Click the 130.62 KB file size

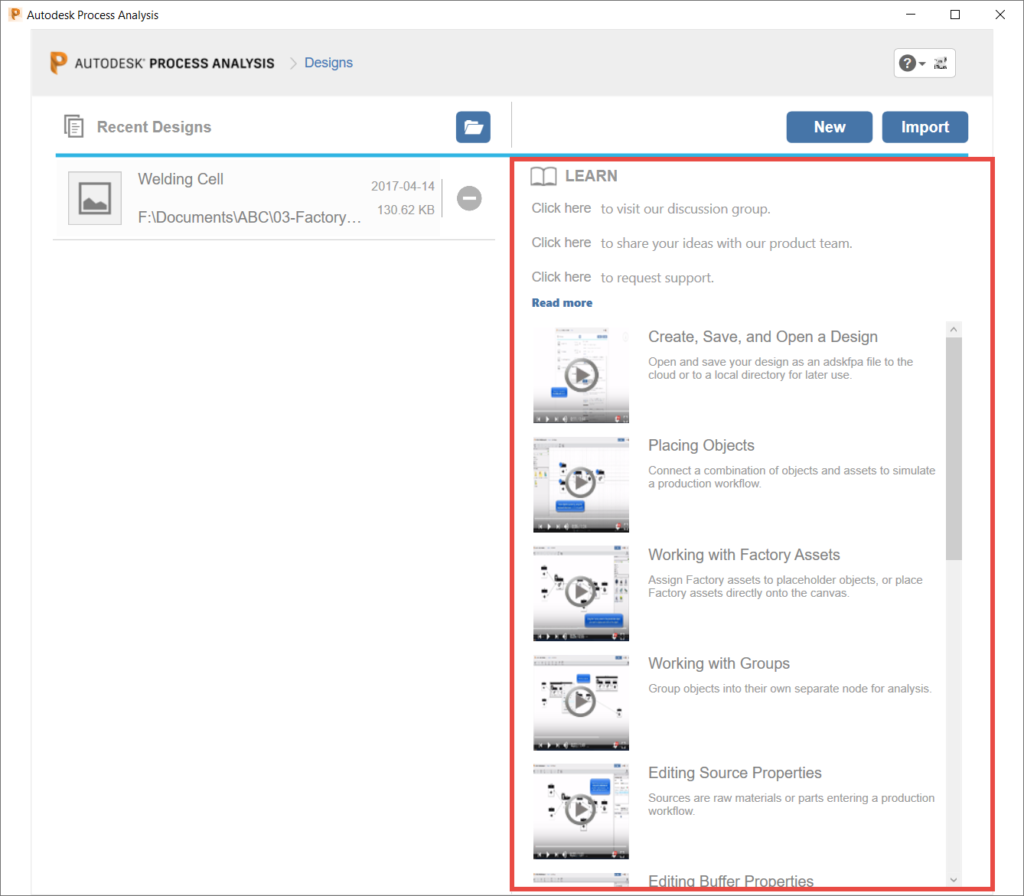click(x=406, y=210)
